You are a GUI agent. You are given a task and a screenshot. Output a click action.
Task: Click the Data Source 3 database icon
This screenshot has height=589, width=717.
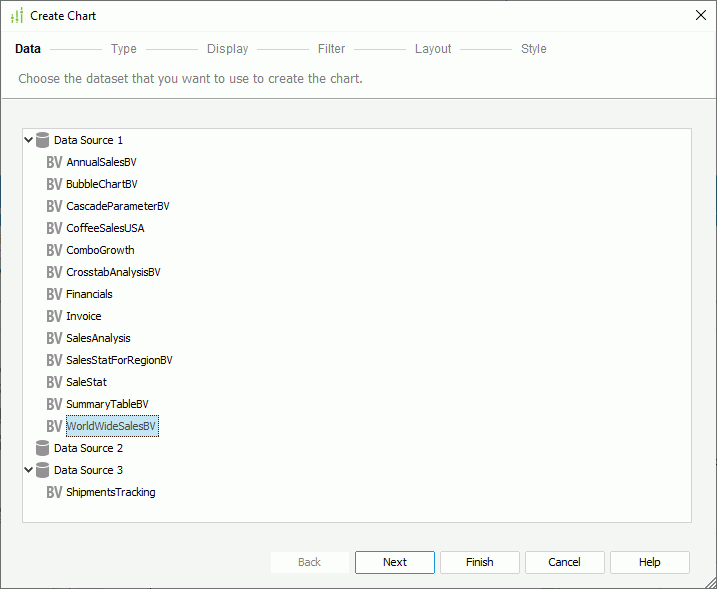(x=42, y=470)
